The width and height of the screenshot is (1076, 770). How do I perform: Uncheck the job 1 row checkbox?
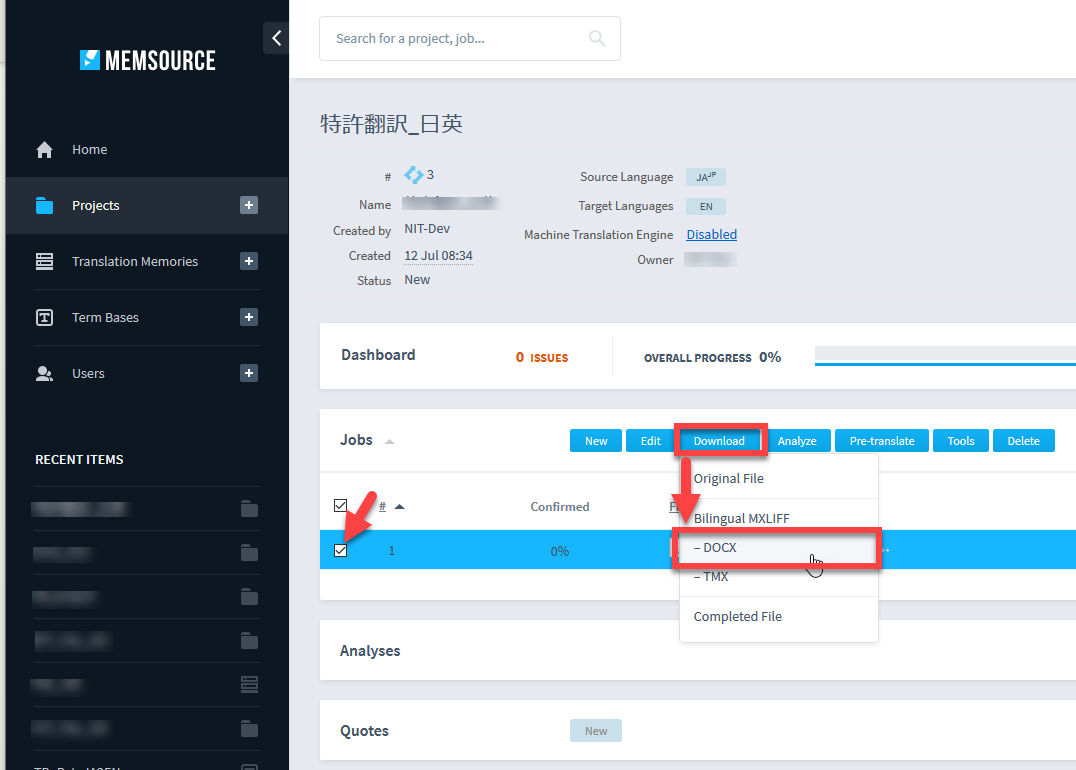[x=340, y=551]
